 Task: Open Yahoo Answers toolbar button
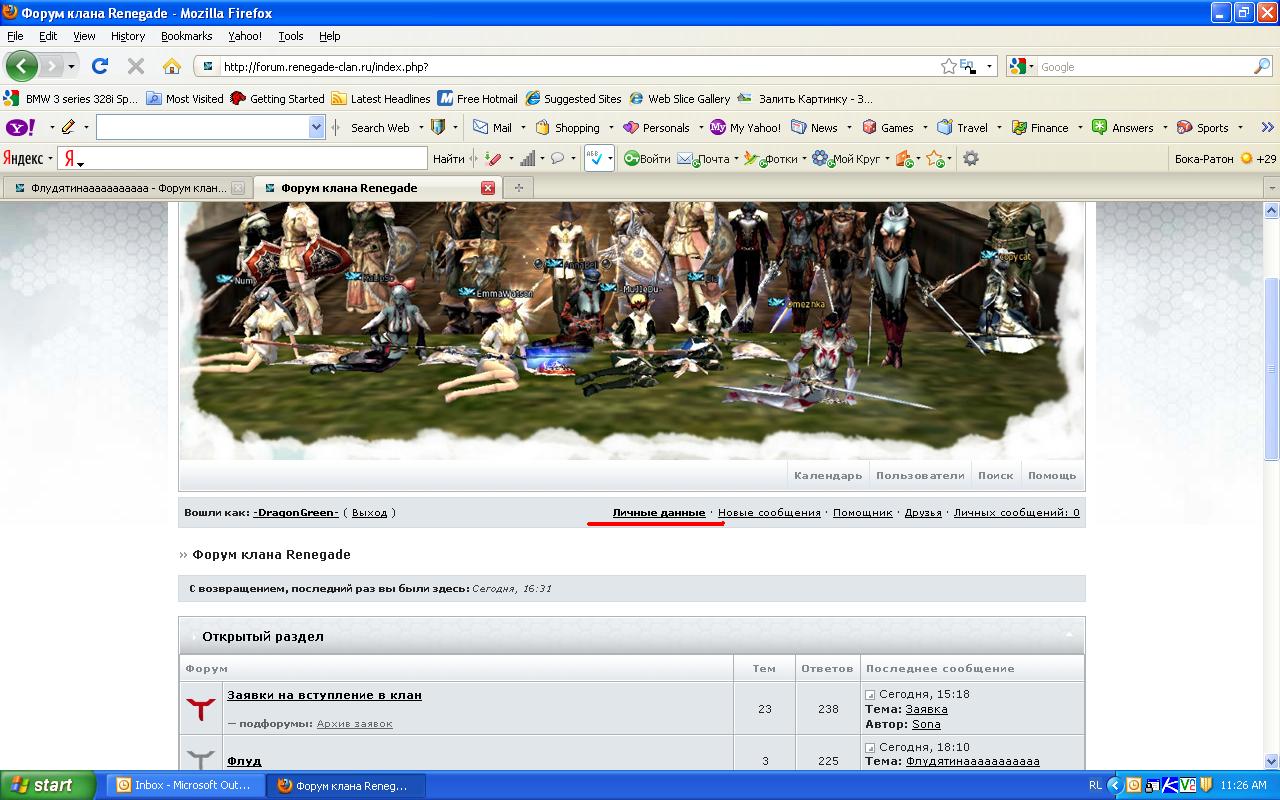(x=1122, y=127)
